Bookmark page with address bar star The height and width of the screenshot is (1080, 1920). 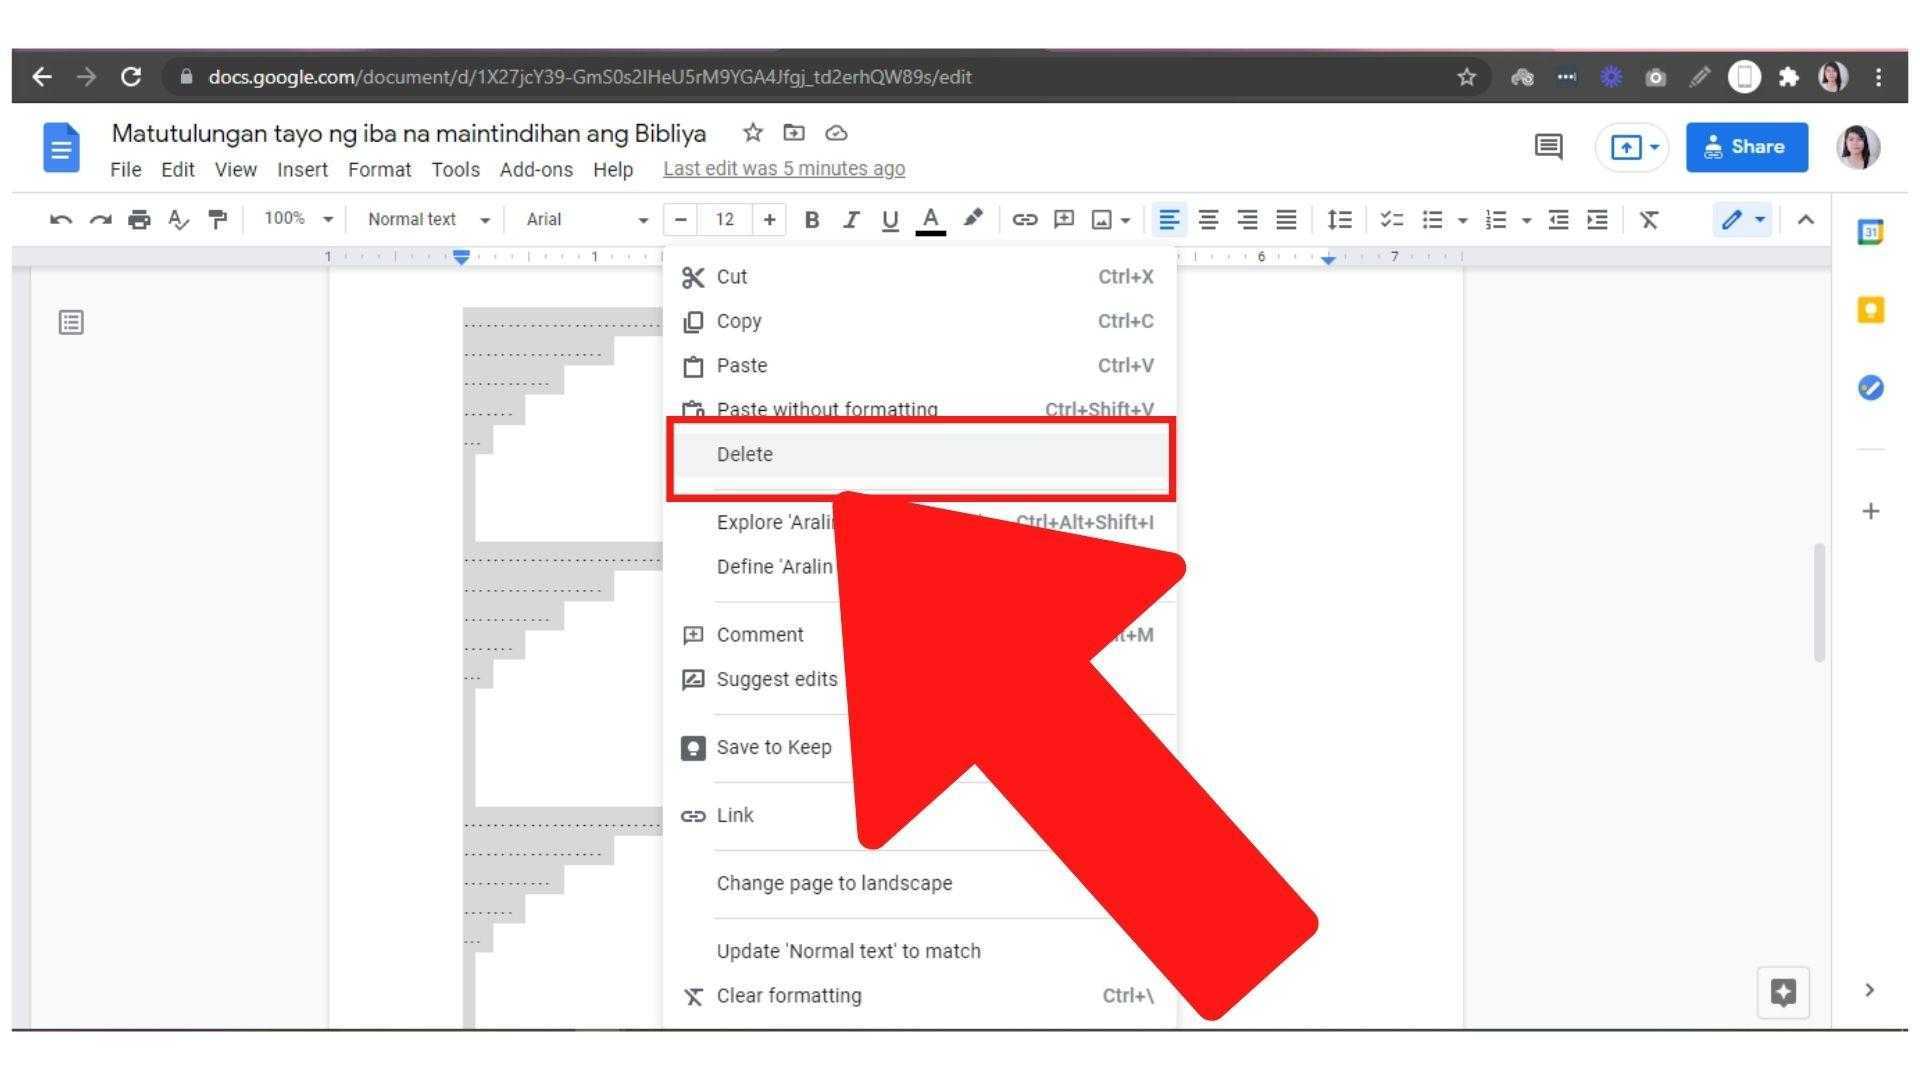coord(1466,77)
